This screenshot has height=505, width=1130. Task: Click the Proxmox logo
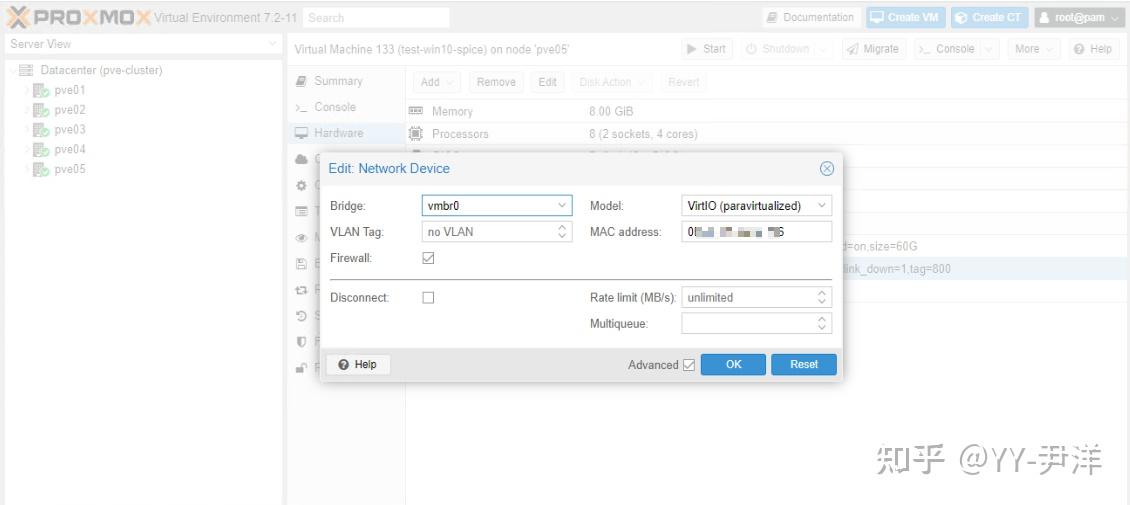(x=78, y=17)
